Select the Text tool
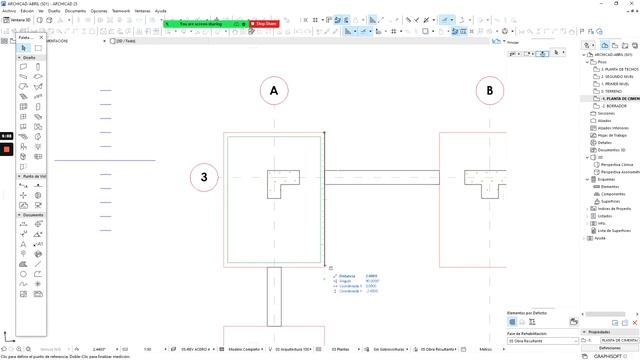 [x=23, y=244]
